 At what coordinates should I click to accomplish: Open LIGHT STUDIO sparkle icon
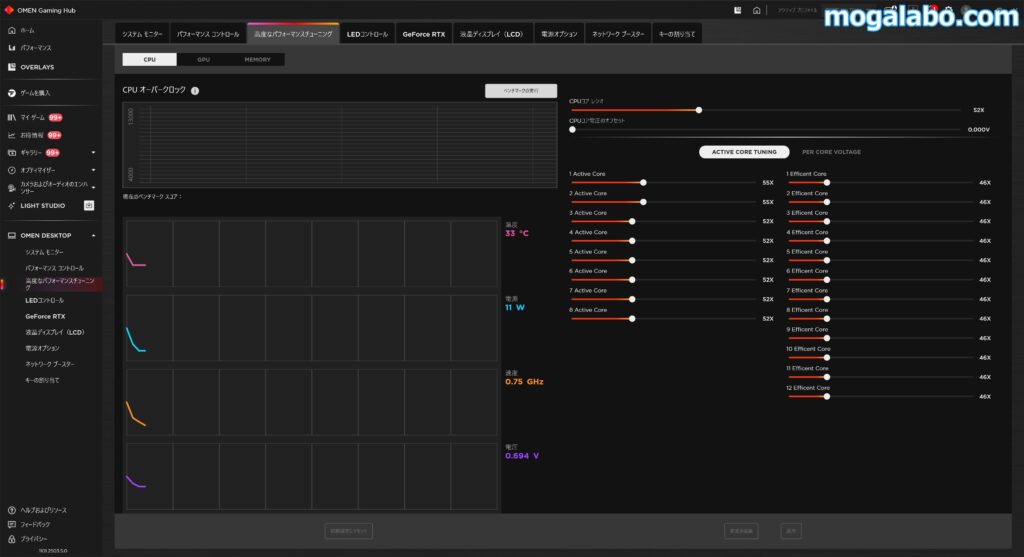tap(12, 206)
